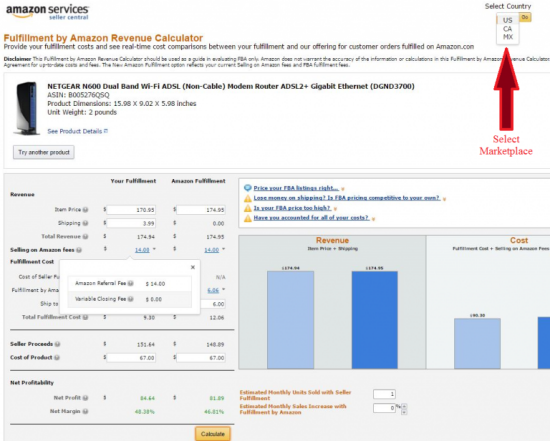The image size is (551, 442).
Task: Increase the monthly sales increase percentage stepper
Action: coord(404,406)
